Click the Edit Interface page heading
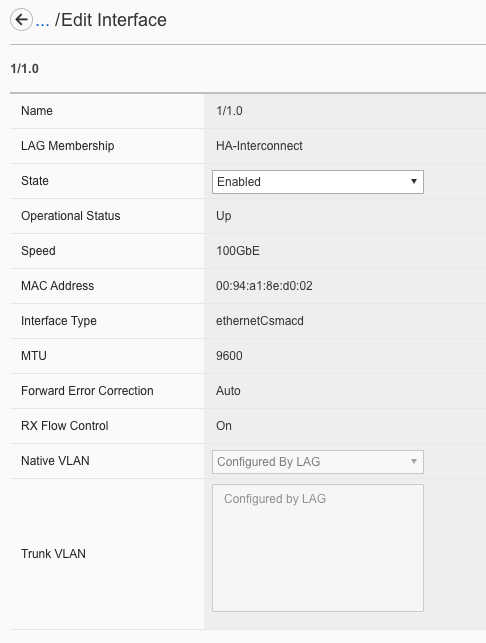Viewport: 486px width, 643px height. click(111, 20)
